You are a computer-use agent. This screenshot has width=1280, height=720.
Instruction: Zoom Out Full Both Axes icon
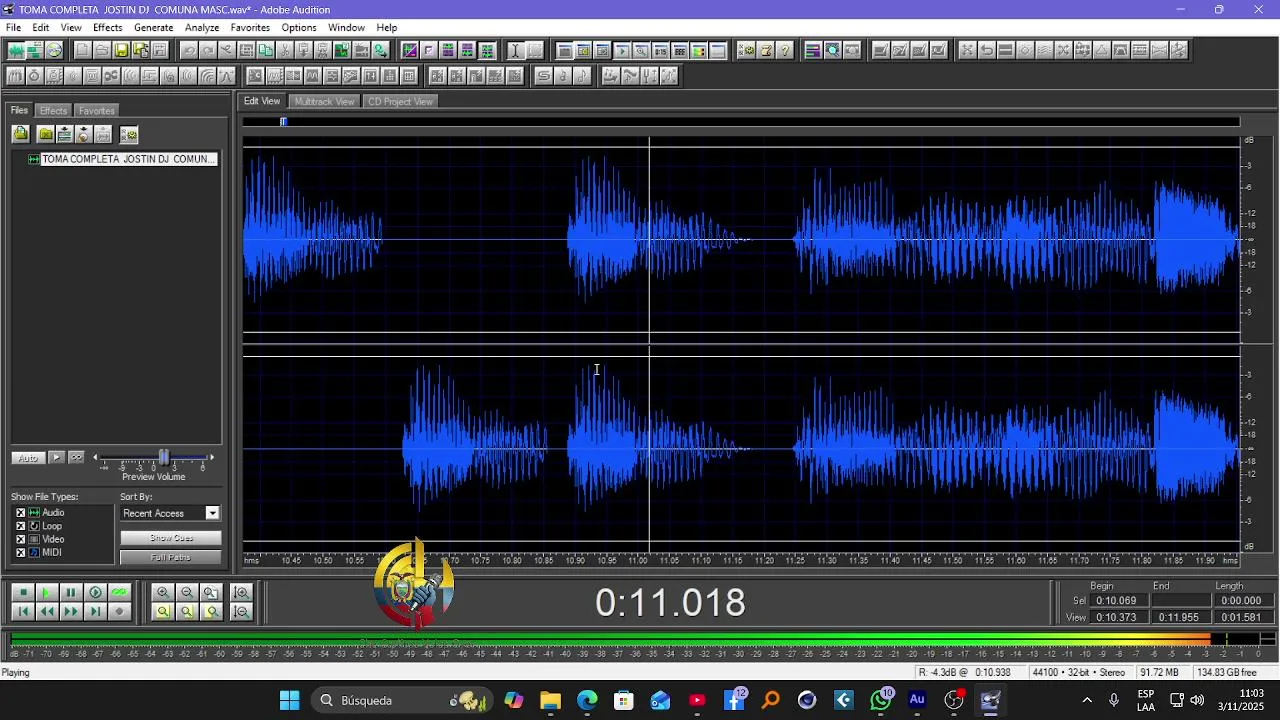point(211,592)
